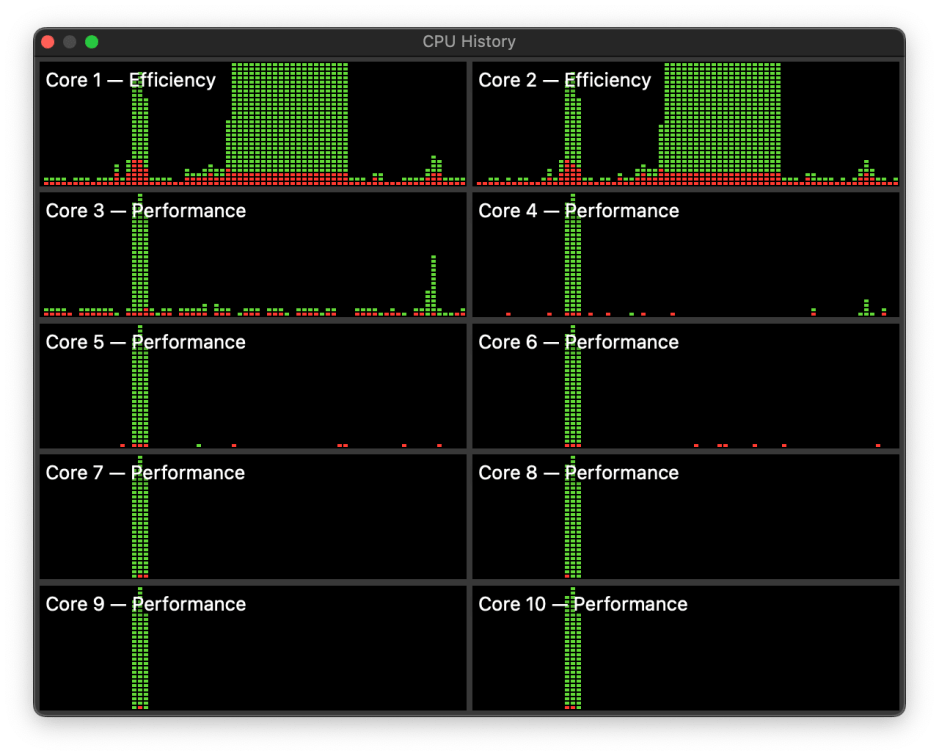The image size is (939, 756).
Task: Click the Core 2 — Efficiency label
Action: (564, 80)
